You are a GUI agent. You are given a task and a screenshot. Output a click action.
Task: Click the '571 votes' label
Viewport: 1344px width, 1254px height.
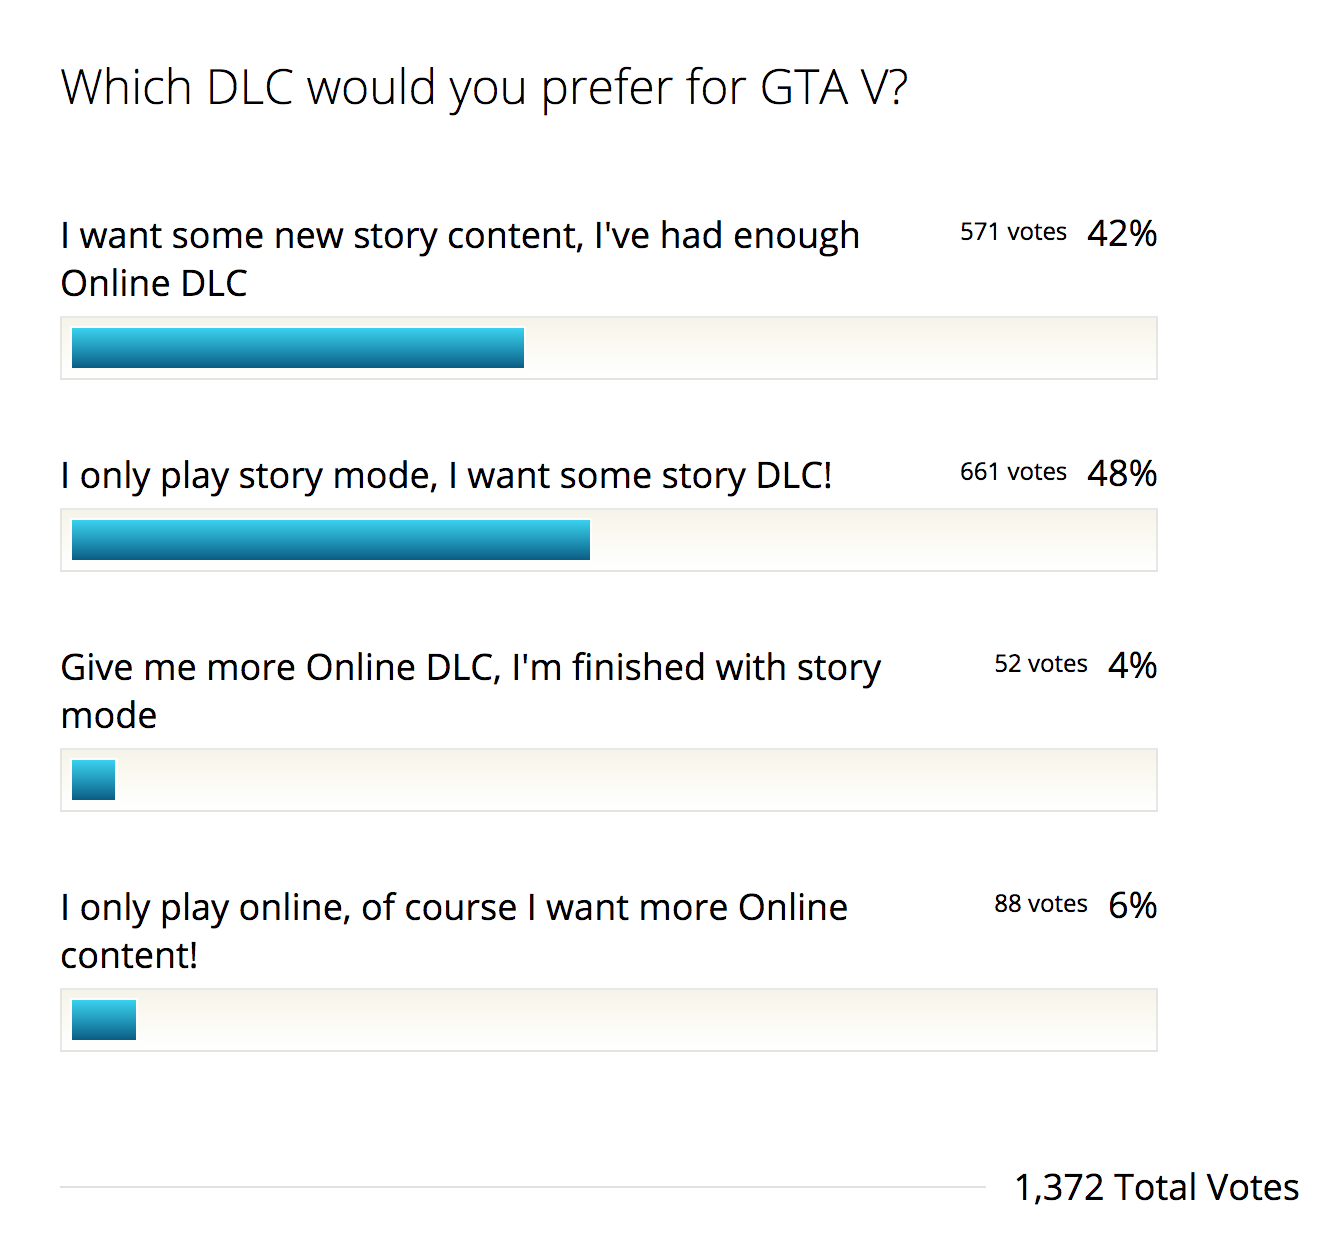coord(1012,232)
